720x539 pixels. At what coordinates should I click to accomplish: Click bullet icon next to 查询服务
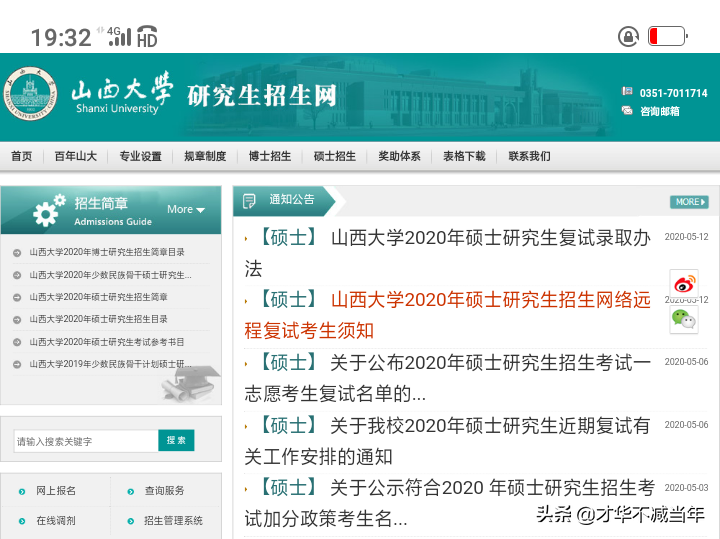(131, 492)
